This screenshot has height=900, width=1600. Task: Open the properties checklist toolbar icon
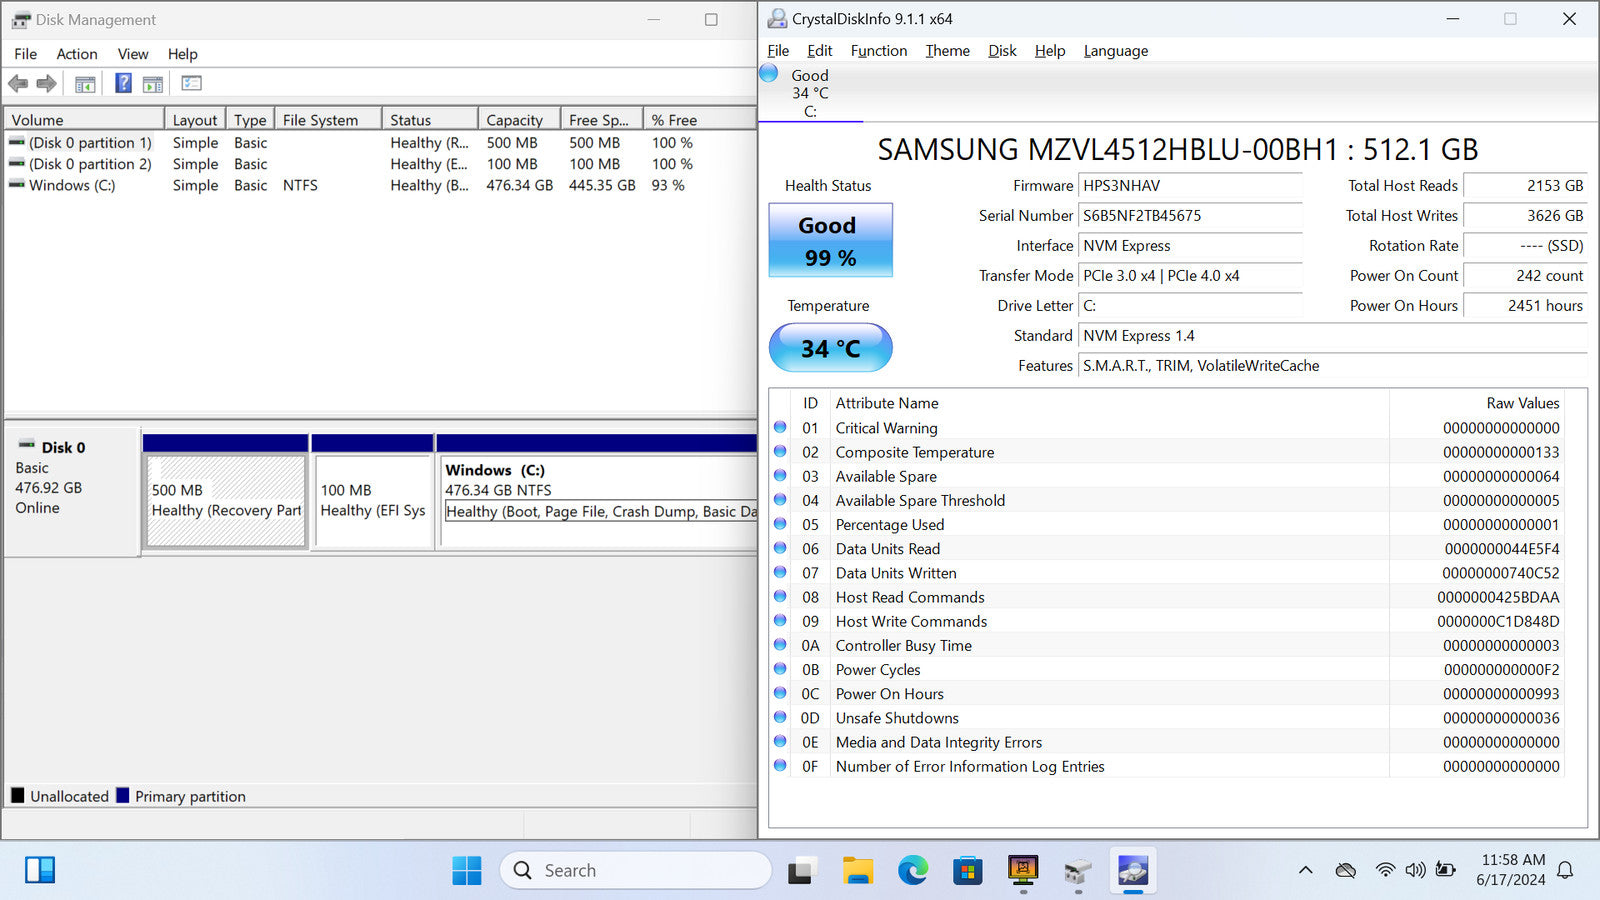[x=191, y=84]
